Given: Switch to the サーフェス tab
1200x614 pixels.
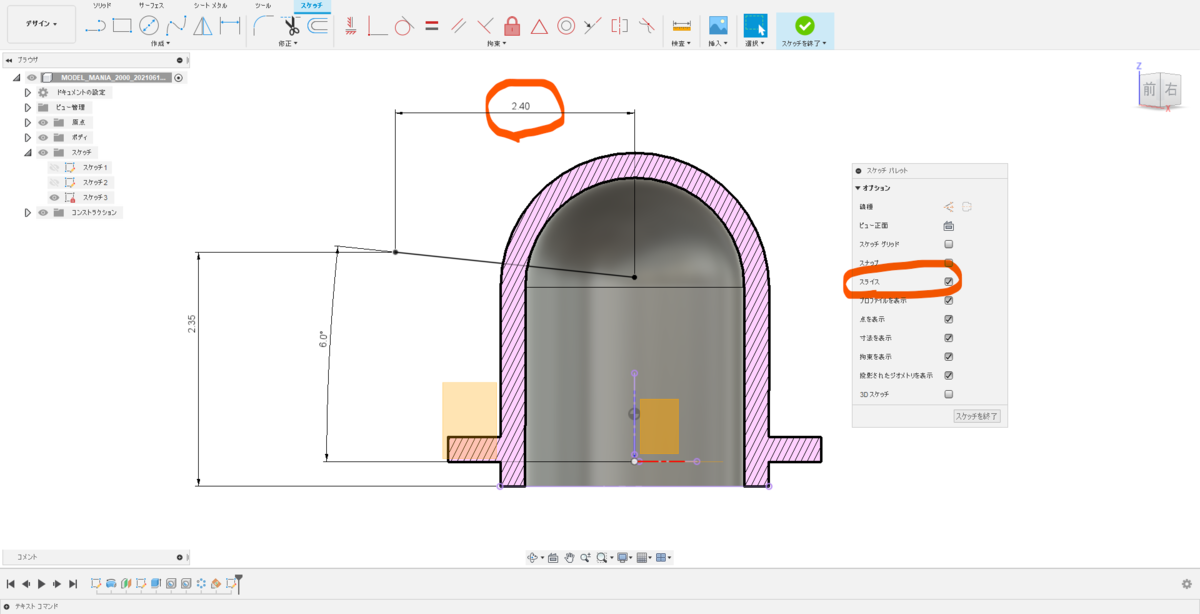Looking at the screenshot, I should coord(153,6).
